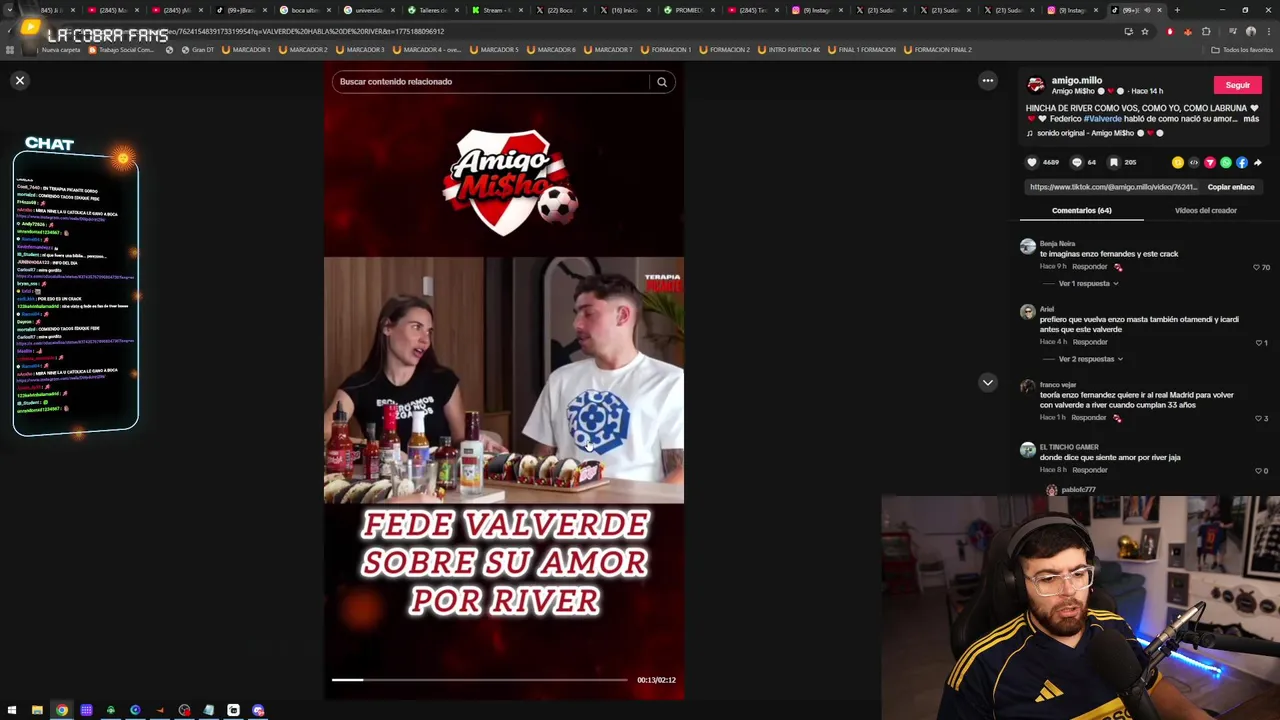Switch to Comentarios (64) tab
The image size is (1280, 720).
tap(1081, 211)
